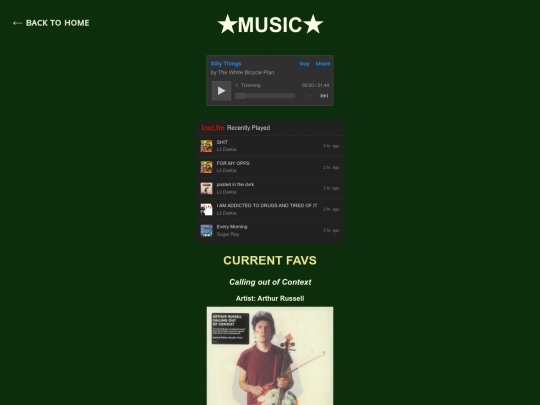Click the buy link in player
Viewport: 540px width, 405px height.
[x=304, y=64]
